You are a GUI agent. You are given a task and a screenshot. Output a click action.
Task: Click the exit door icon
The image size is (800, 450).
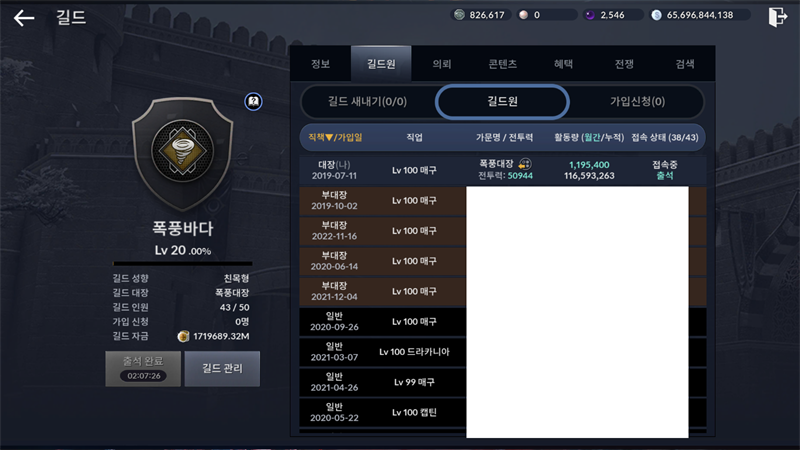click(x=778, y=17)
